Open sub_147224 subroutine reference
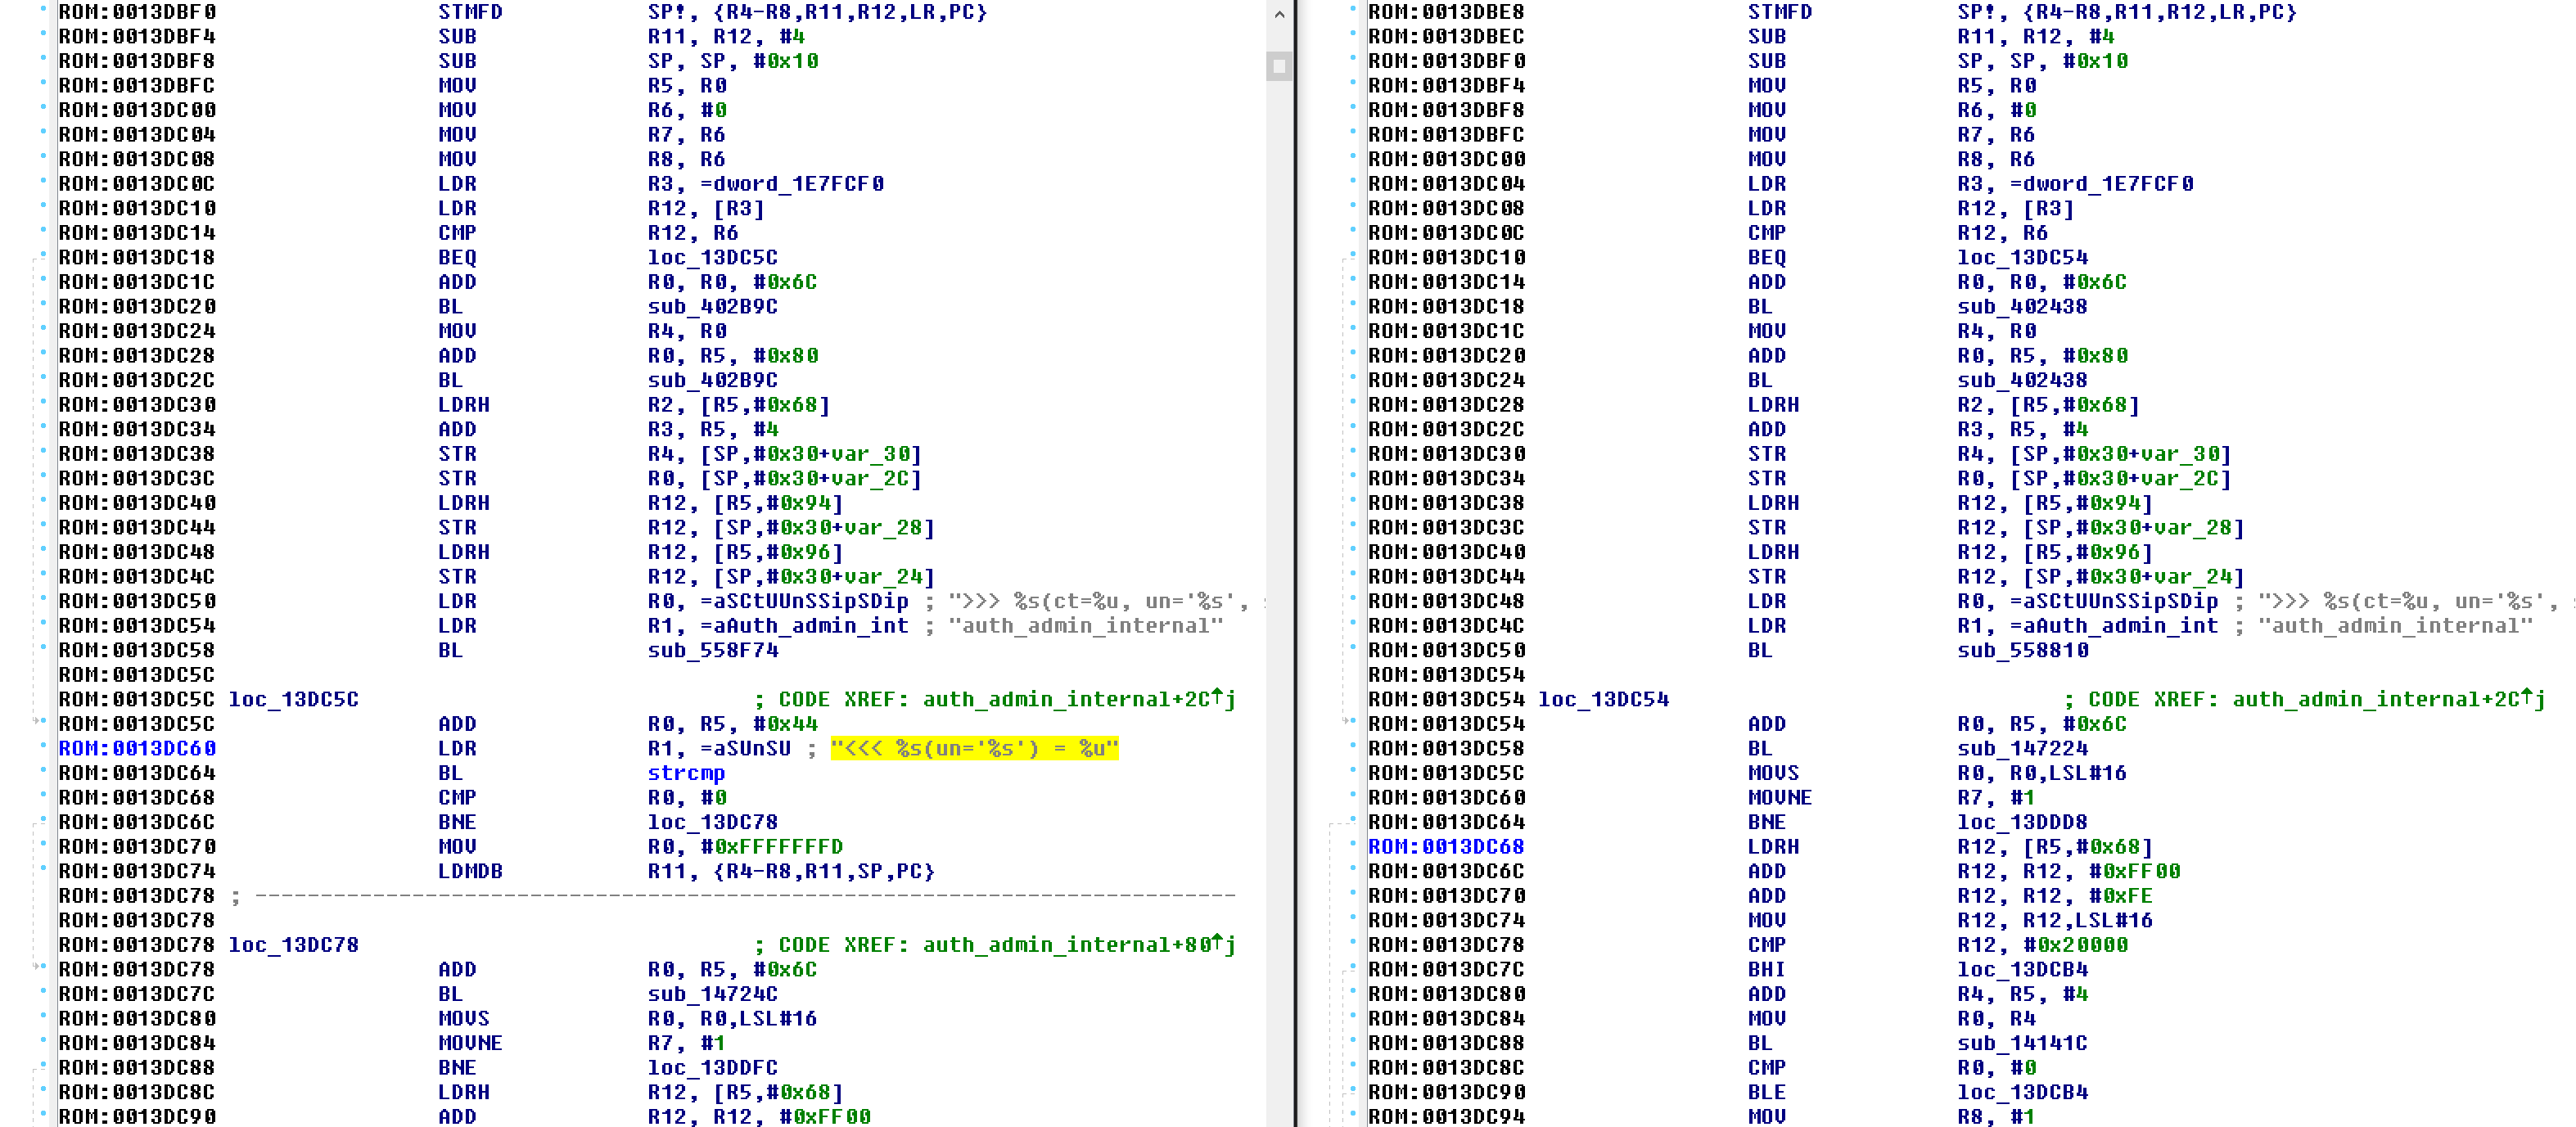 (2022, 748)
